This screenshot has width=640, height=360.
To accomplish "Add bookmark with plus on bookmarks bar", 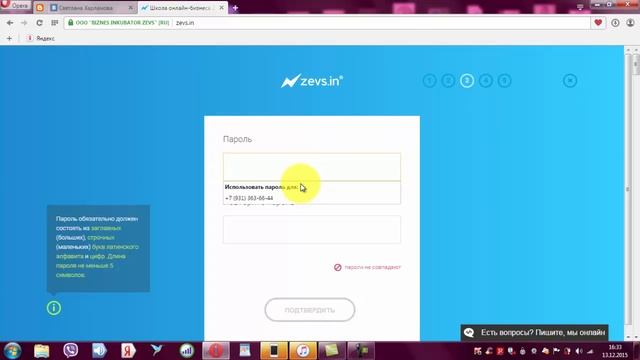I will click(9, 38).
